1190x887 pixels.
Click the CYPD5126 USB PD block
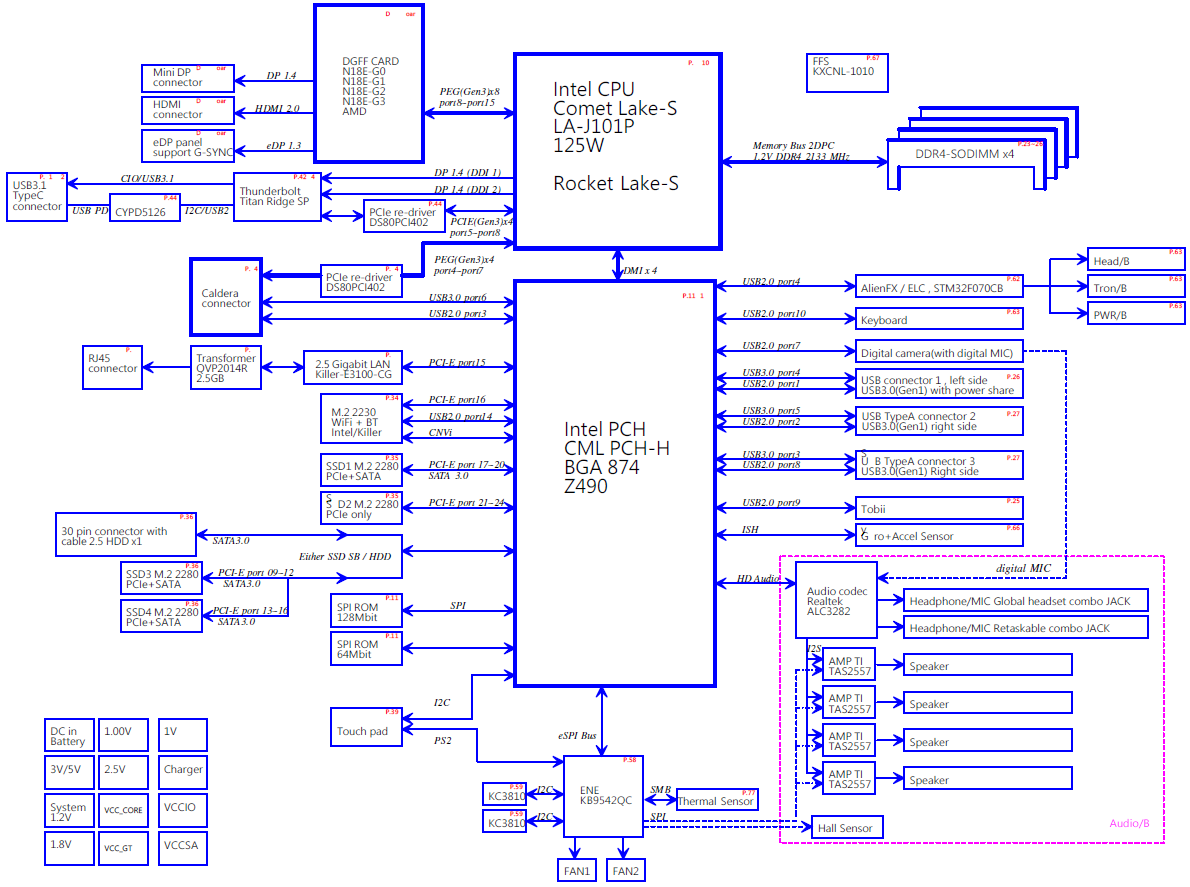pos(138,211)
